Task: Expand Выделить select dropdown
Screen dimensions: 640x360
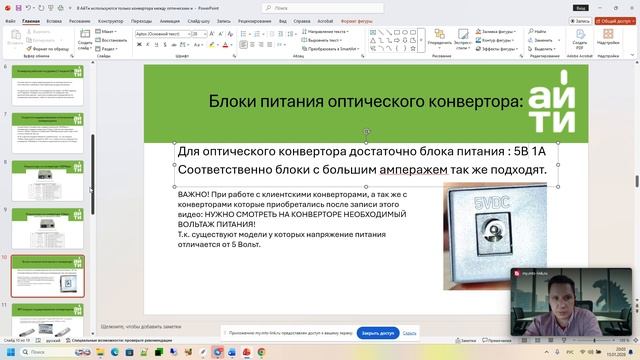Action: pos(542,49)
